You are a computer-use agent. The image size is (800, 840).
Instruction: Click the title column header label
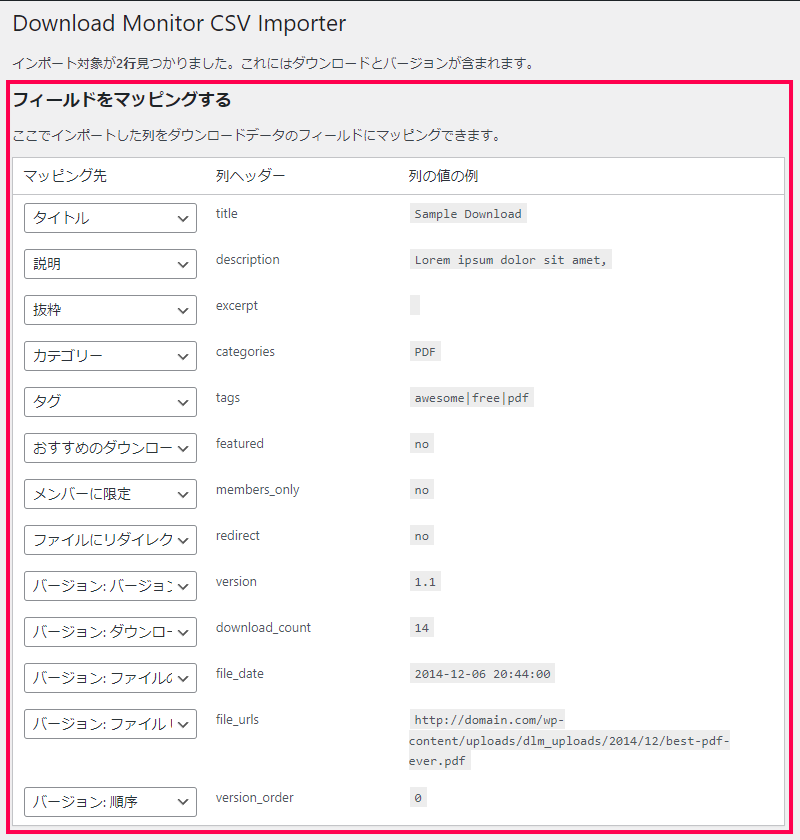pos(227,213)
